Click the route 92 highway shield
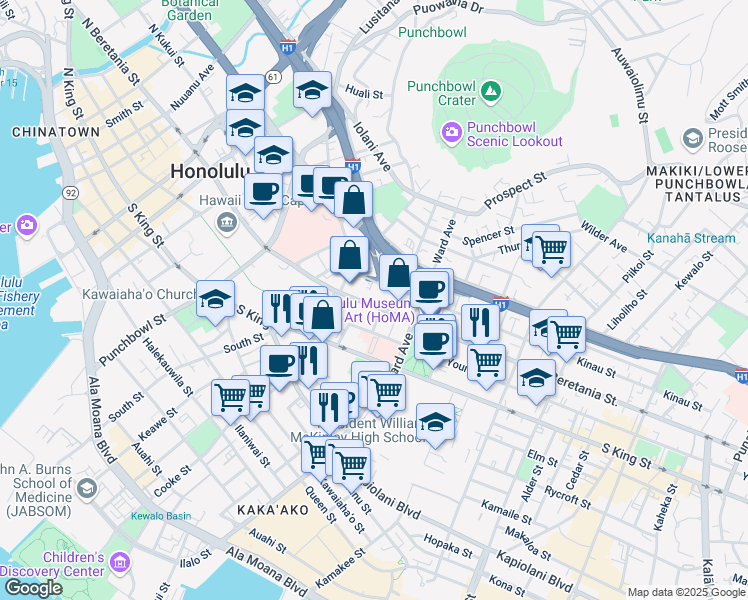Screen dimensions: 748x600 (71, 193)
